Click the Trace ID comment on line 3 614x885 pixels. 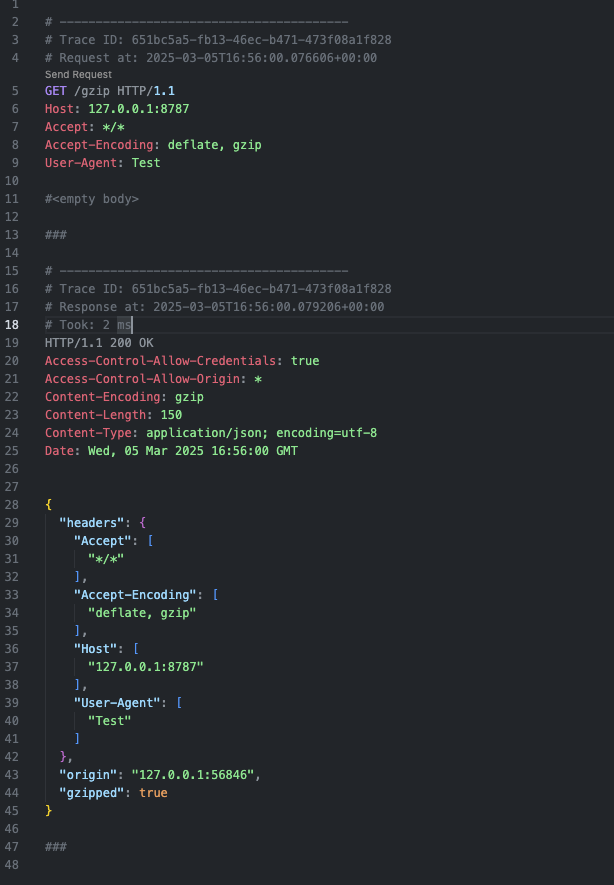[218, 40]
